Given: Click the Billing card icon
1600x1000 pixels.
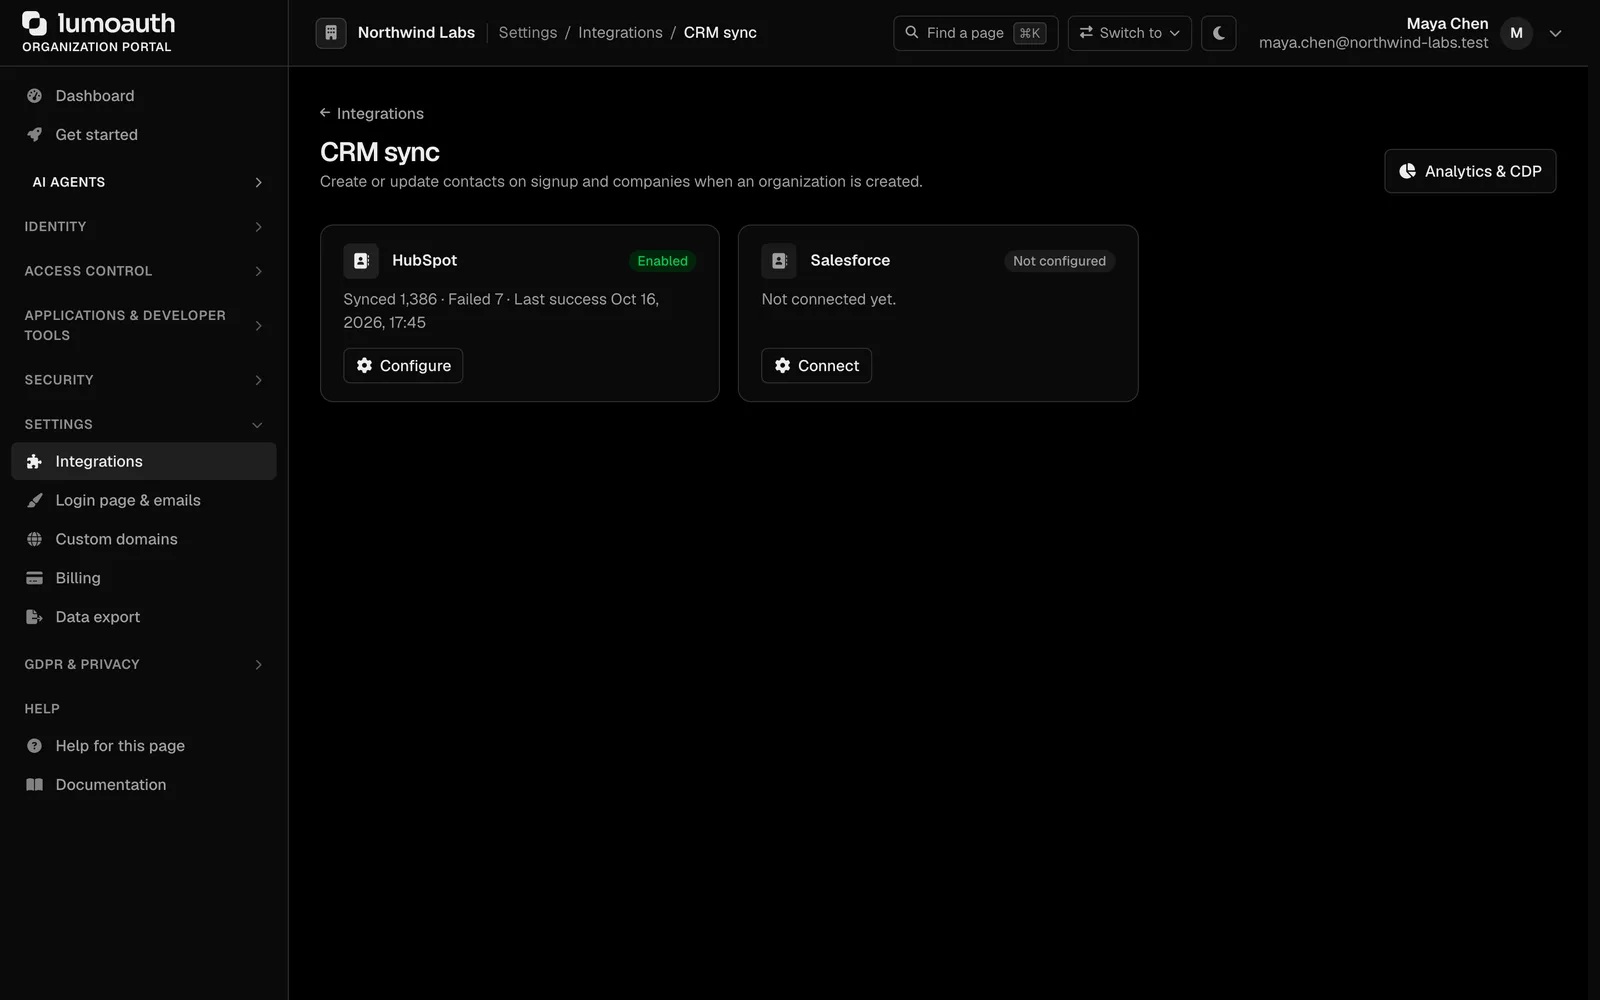Looking at the screenshot, I should [35, 579].
